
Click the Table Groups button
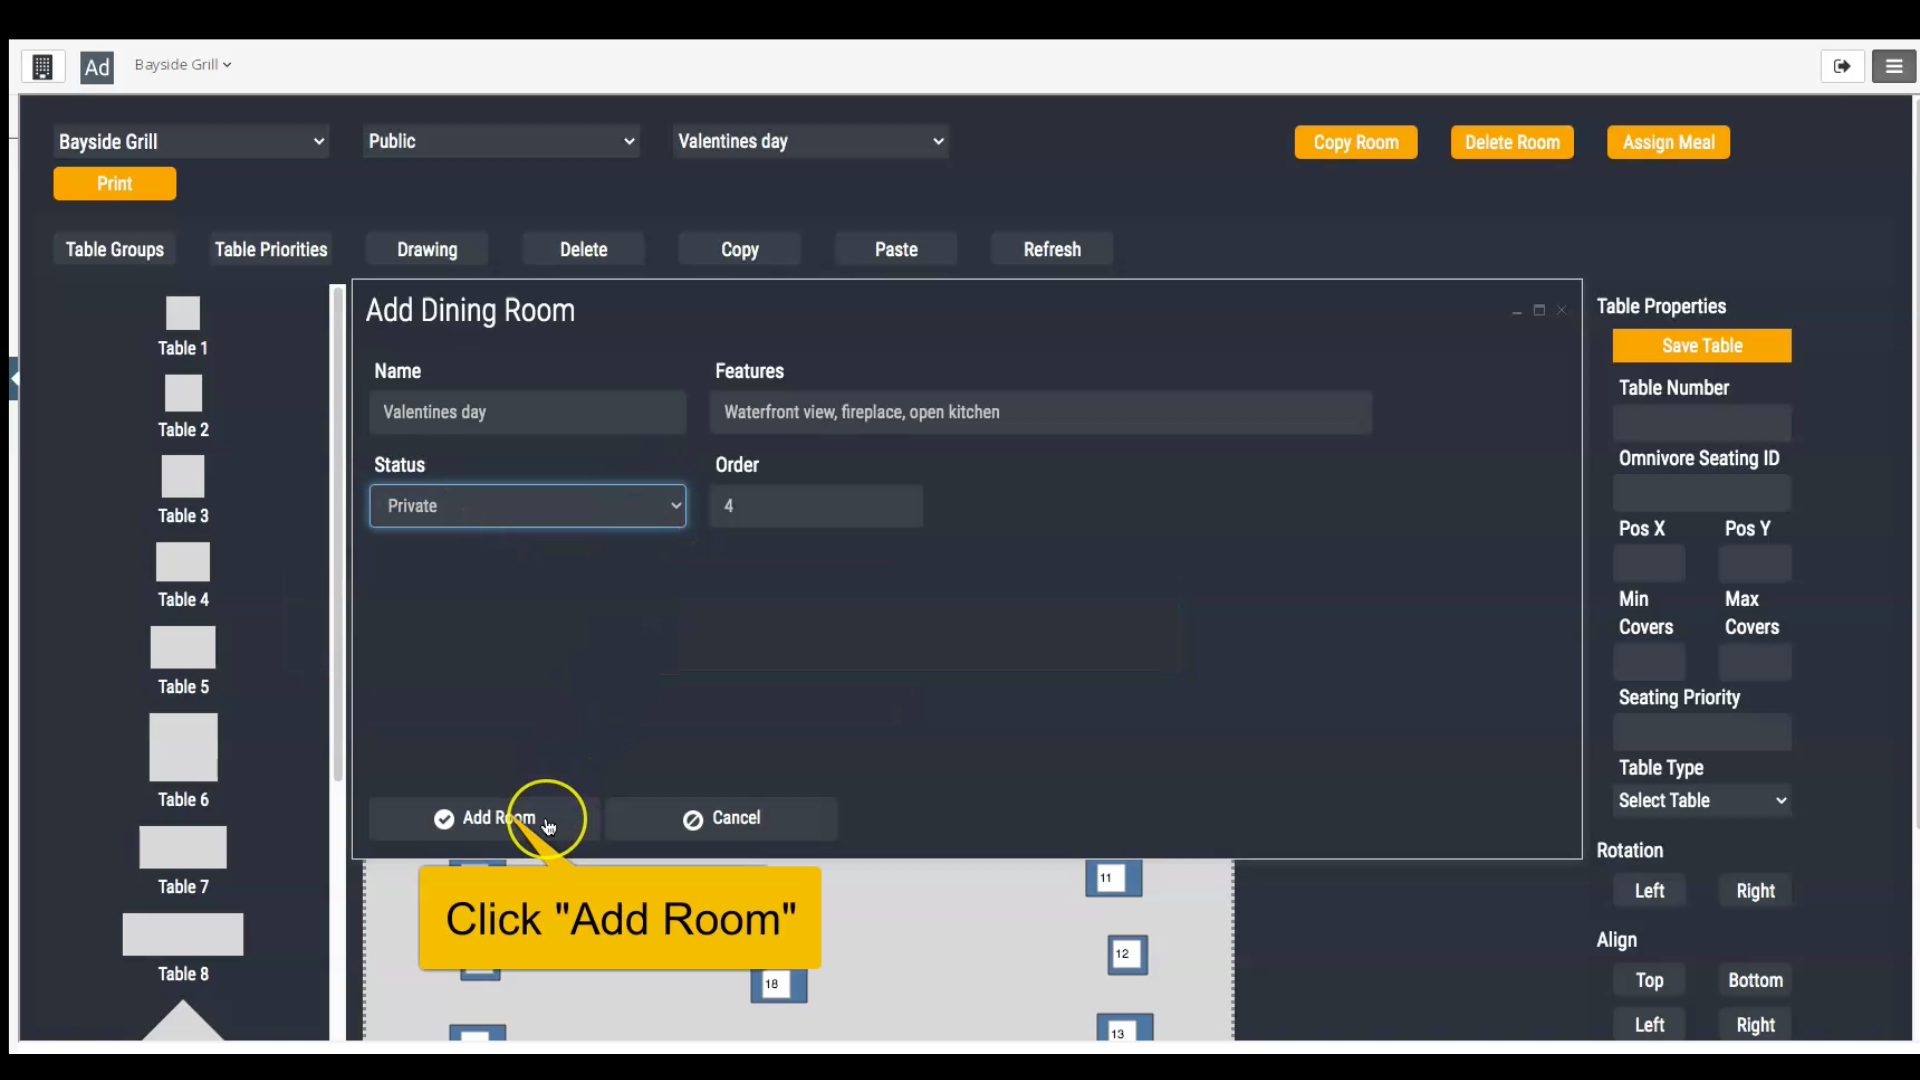coord(115,249)
